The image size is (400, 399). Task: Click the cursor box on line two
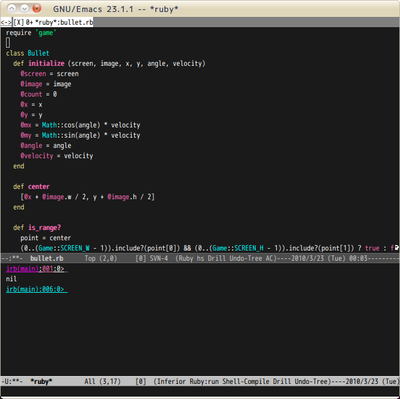(8, 43)
